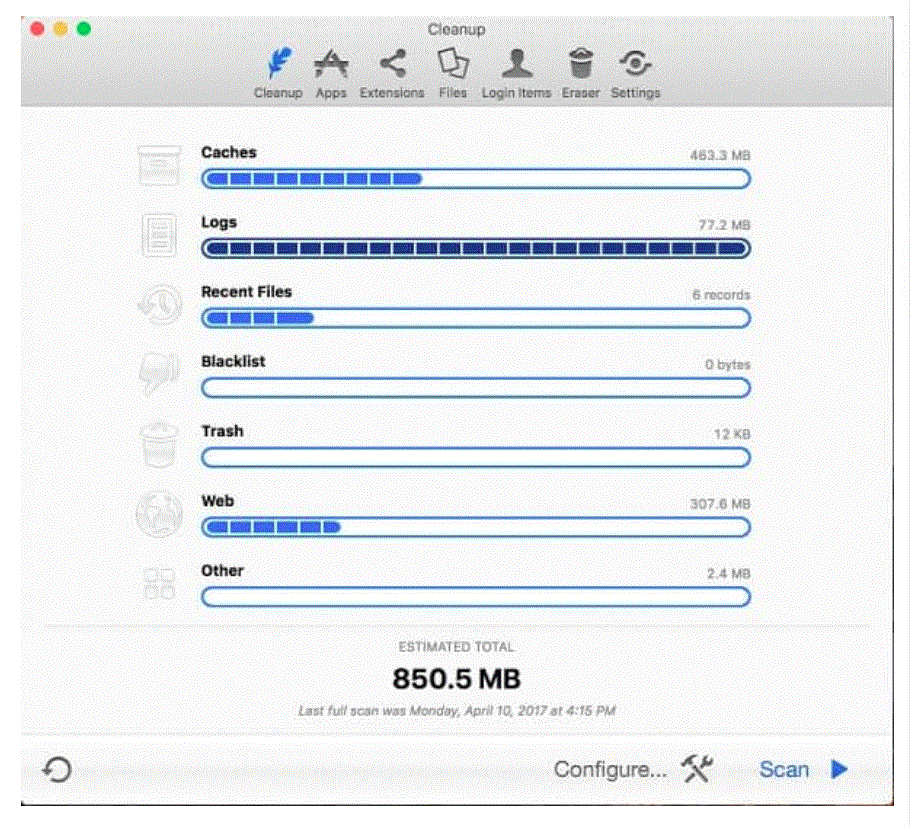
Task: Click the 2.4 MB other size
Action: (728, 574)
